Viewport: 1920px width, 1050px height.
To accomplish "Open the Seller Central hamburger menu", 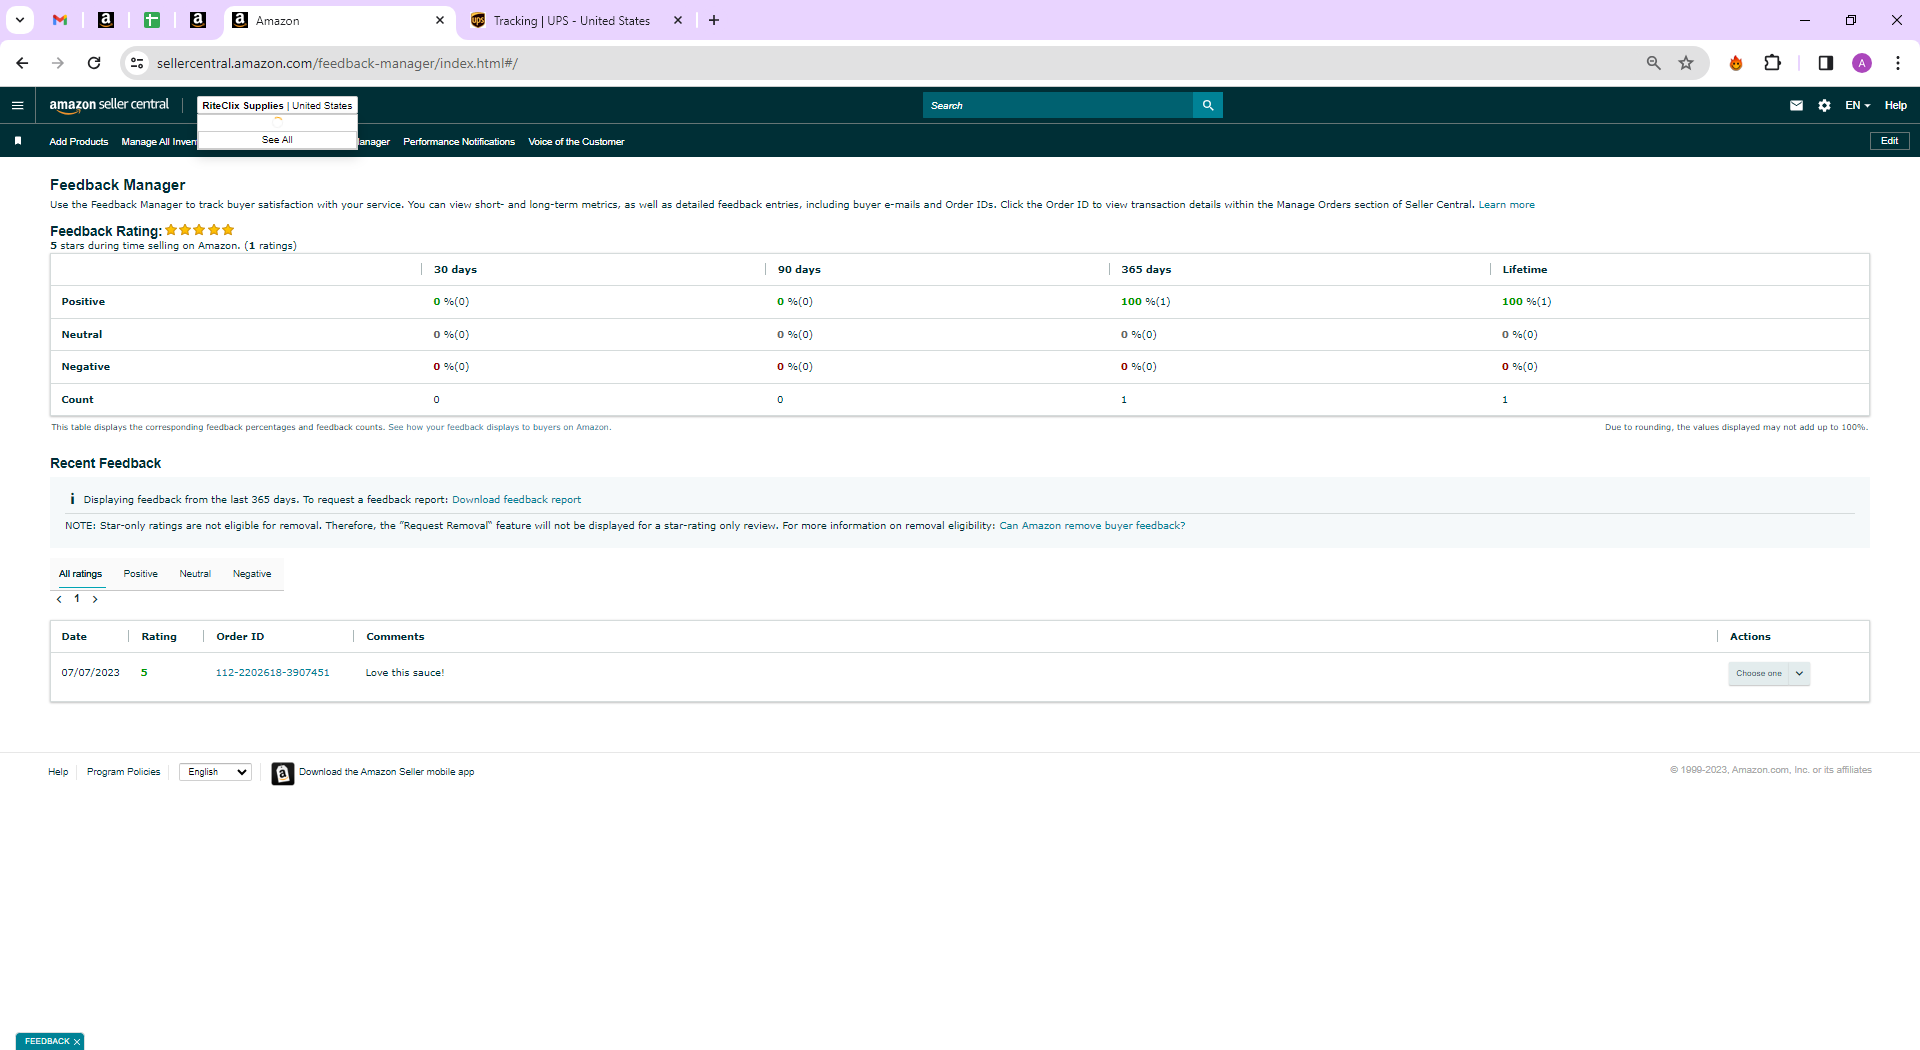I will pos(17,105).
